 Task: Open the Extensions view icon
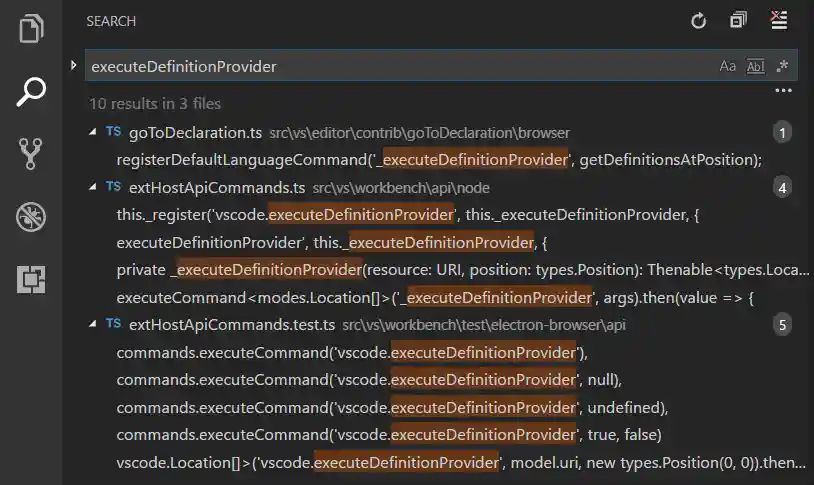point(31,279)
